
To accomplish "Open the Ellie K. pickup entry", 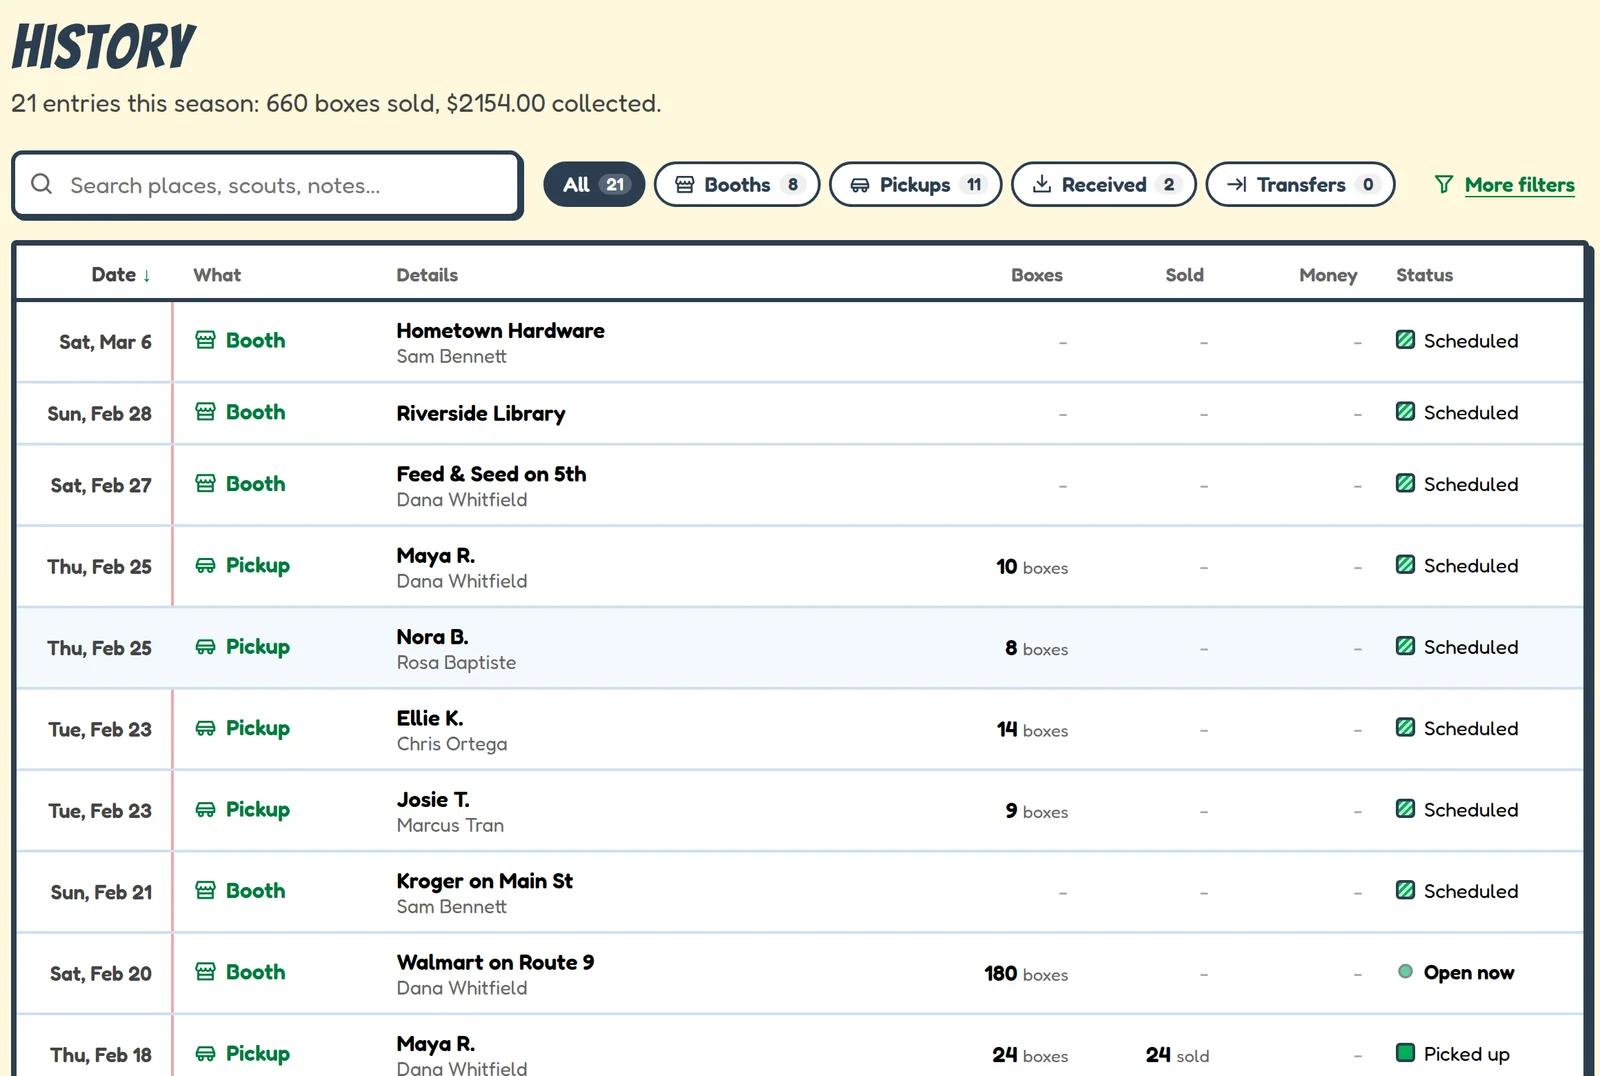I will 799,729.
